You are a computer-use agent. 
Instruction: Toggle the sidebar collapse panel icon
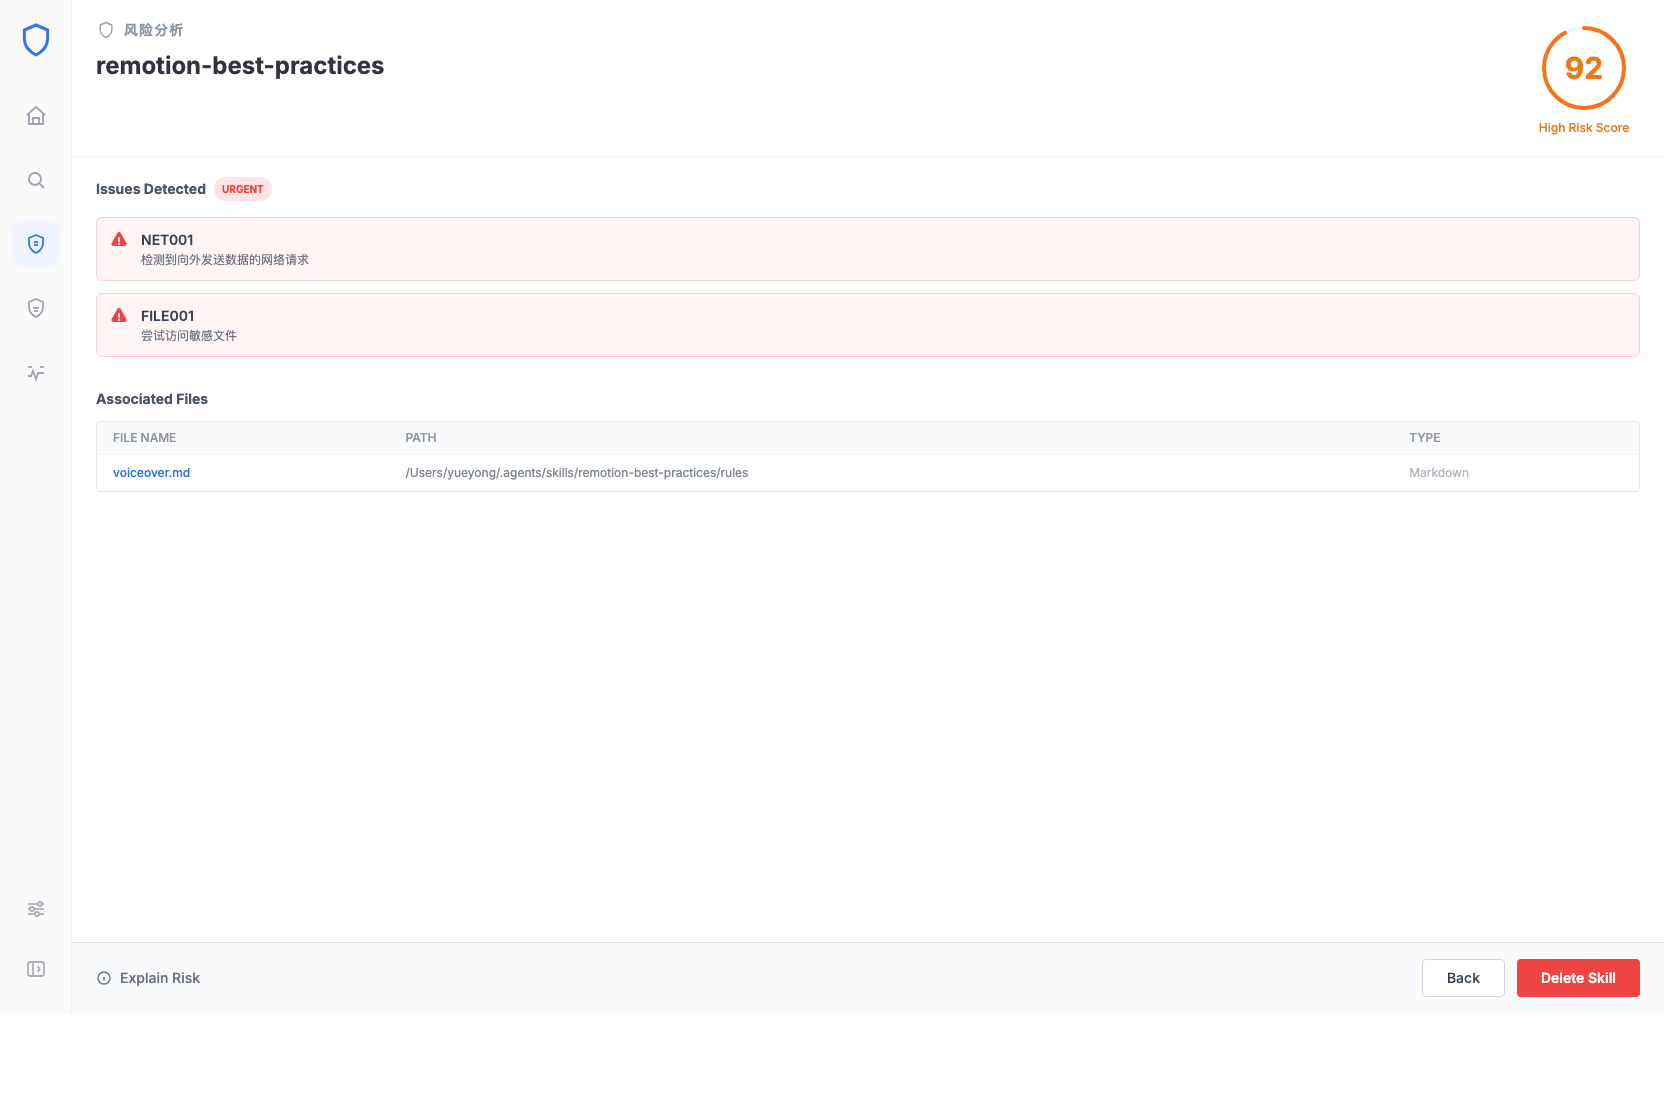coord(36,969)
